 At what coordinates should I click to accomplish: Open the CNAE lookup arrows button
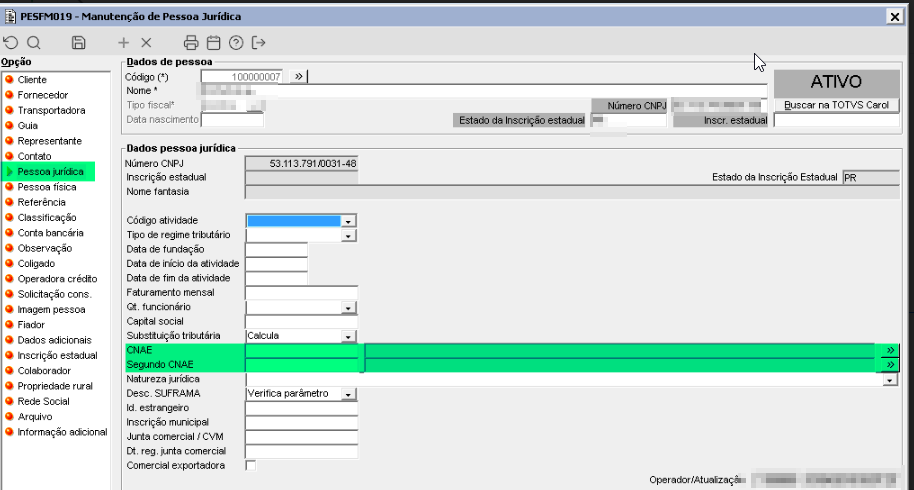pos(890,350)
